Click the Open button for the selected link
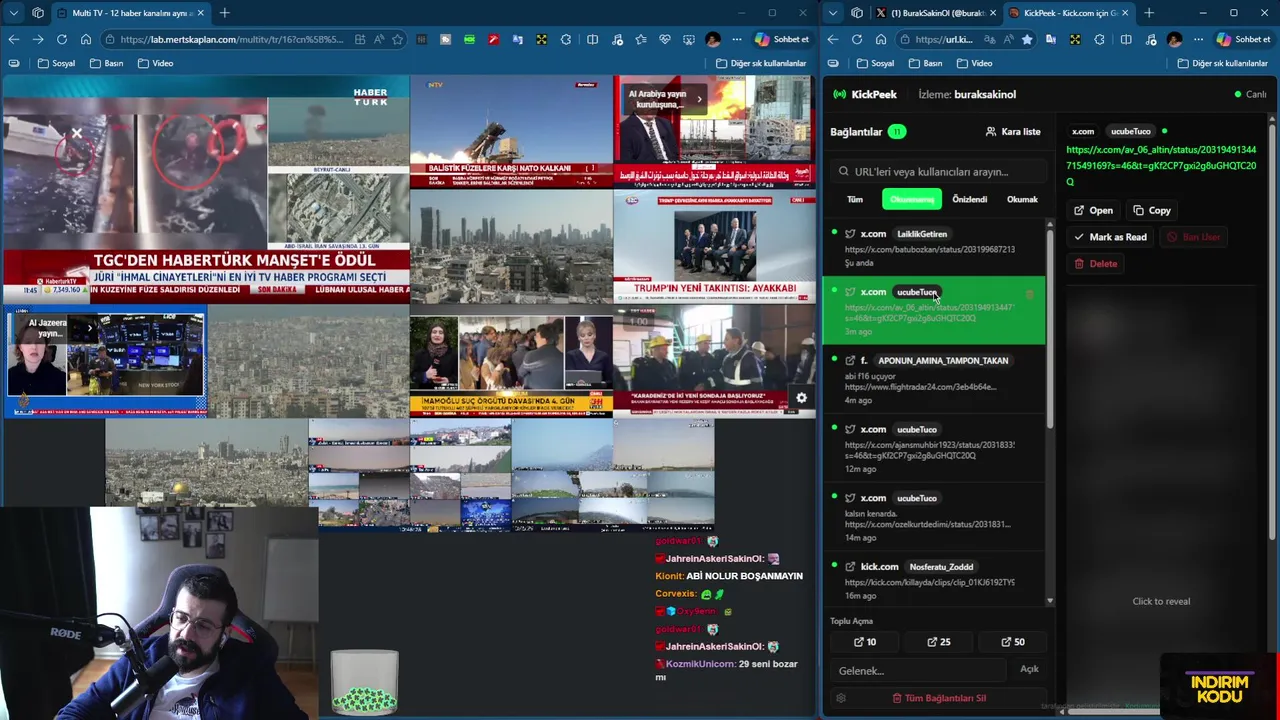 (x=1093, y=210)
